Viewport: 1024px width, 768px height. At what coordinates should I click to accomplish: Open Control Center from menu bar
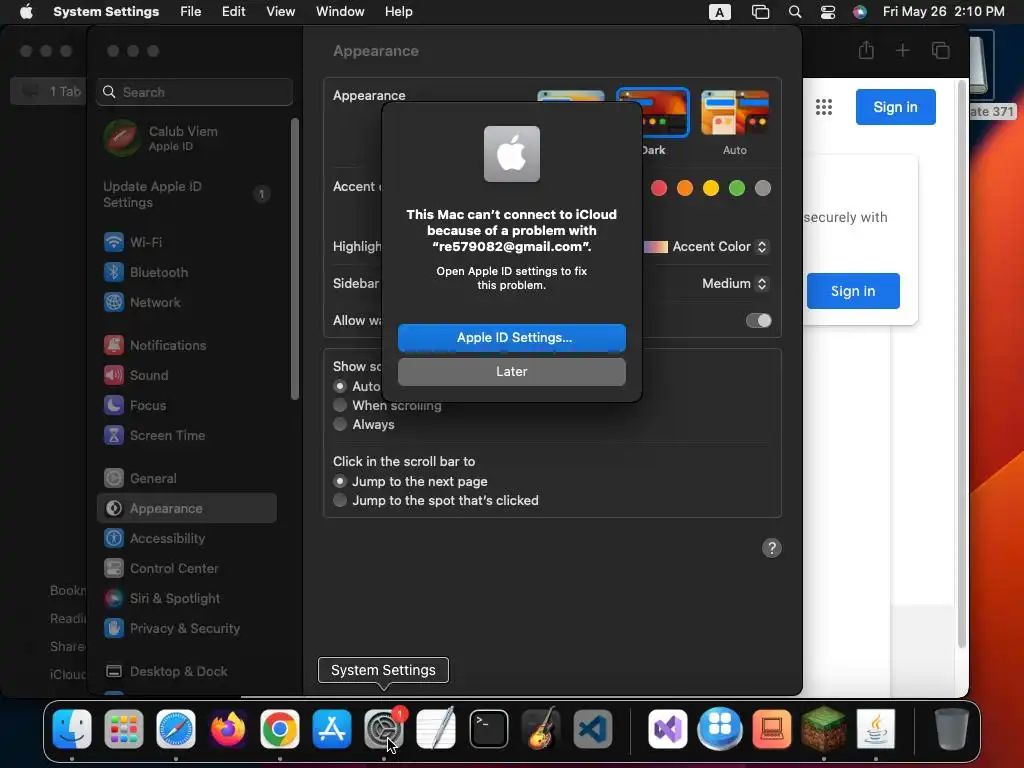(x=827, y=12)
